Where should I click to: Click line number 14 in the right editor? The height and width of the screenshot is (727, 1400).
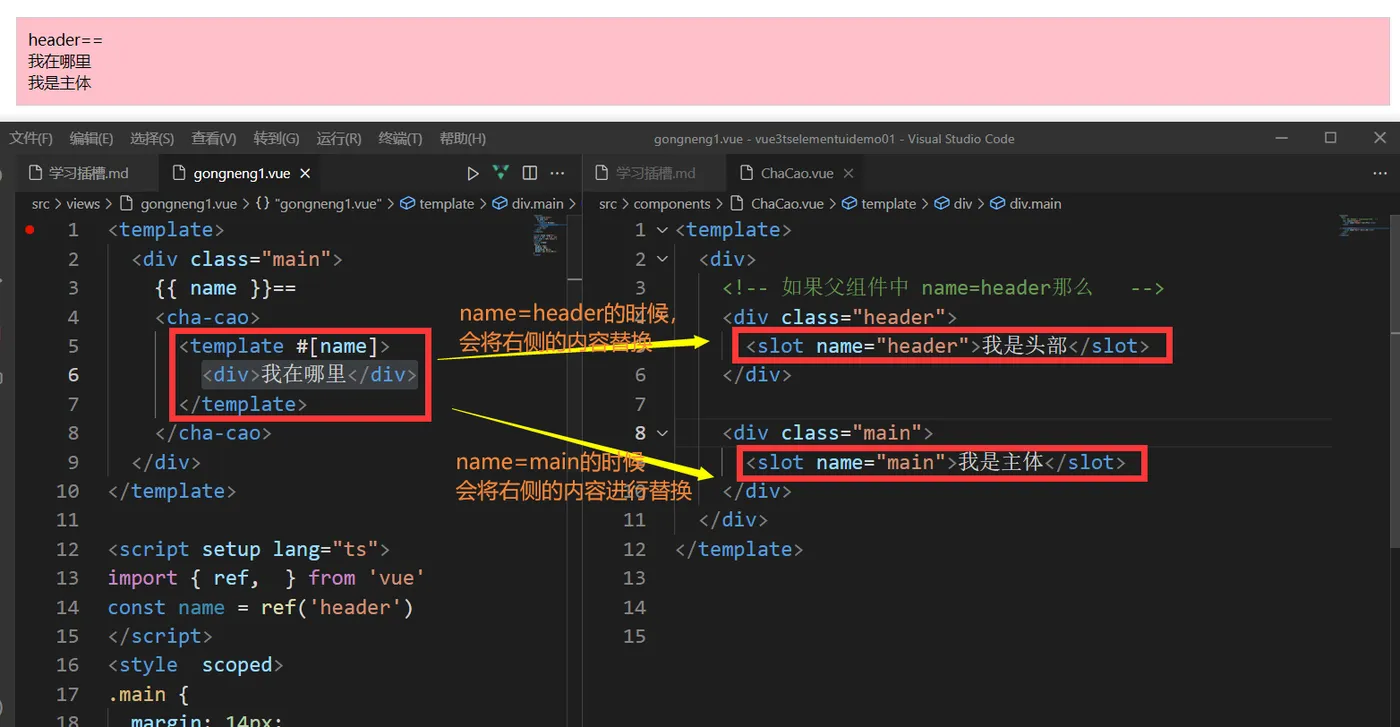[634, 607]
